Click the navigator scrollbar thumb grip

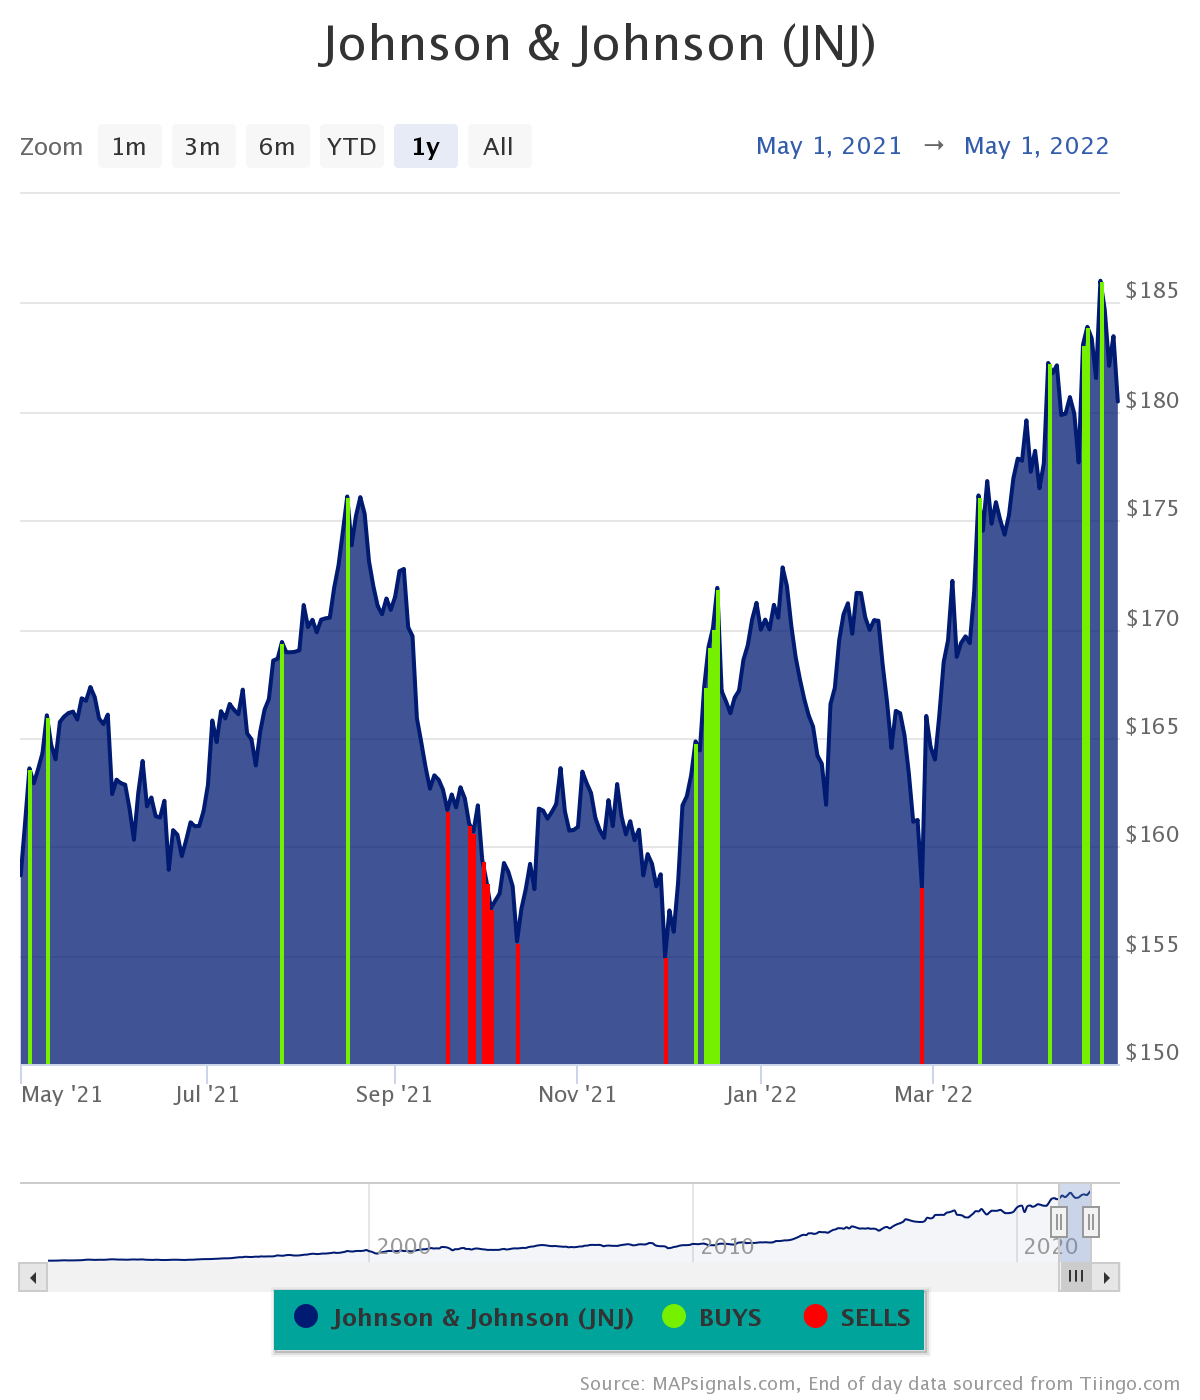click(1076, 1277)
